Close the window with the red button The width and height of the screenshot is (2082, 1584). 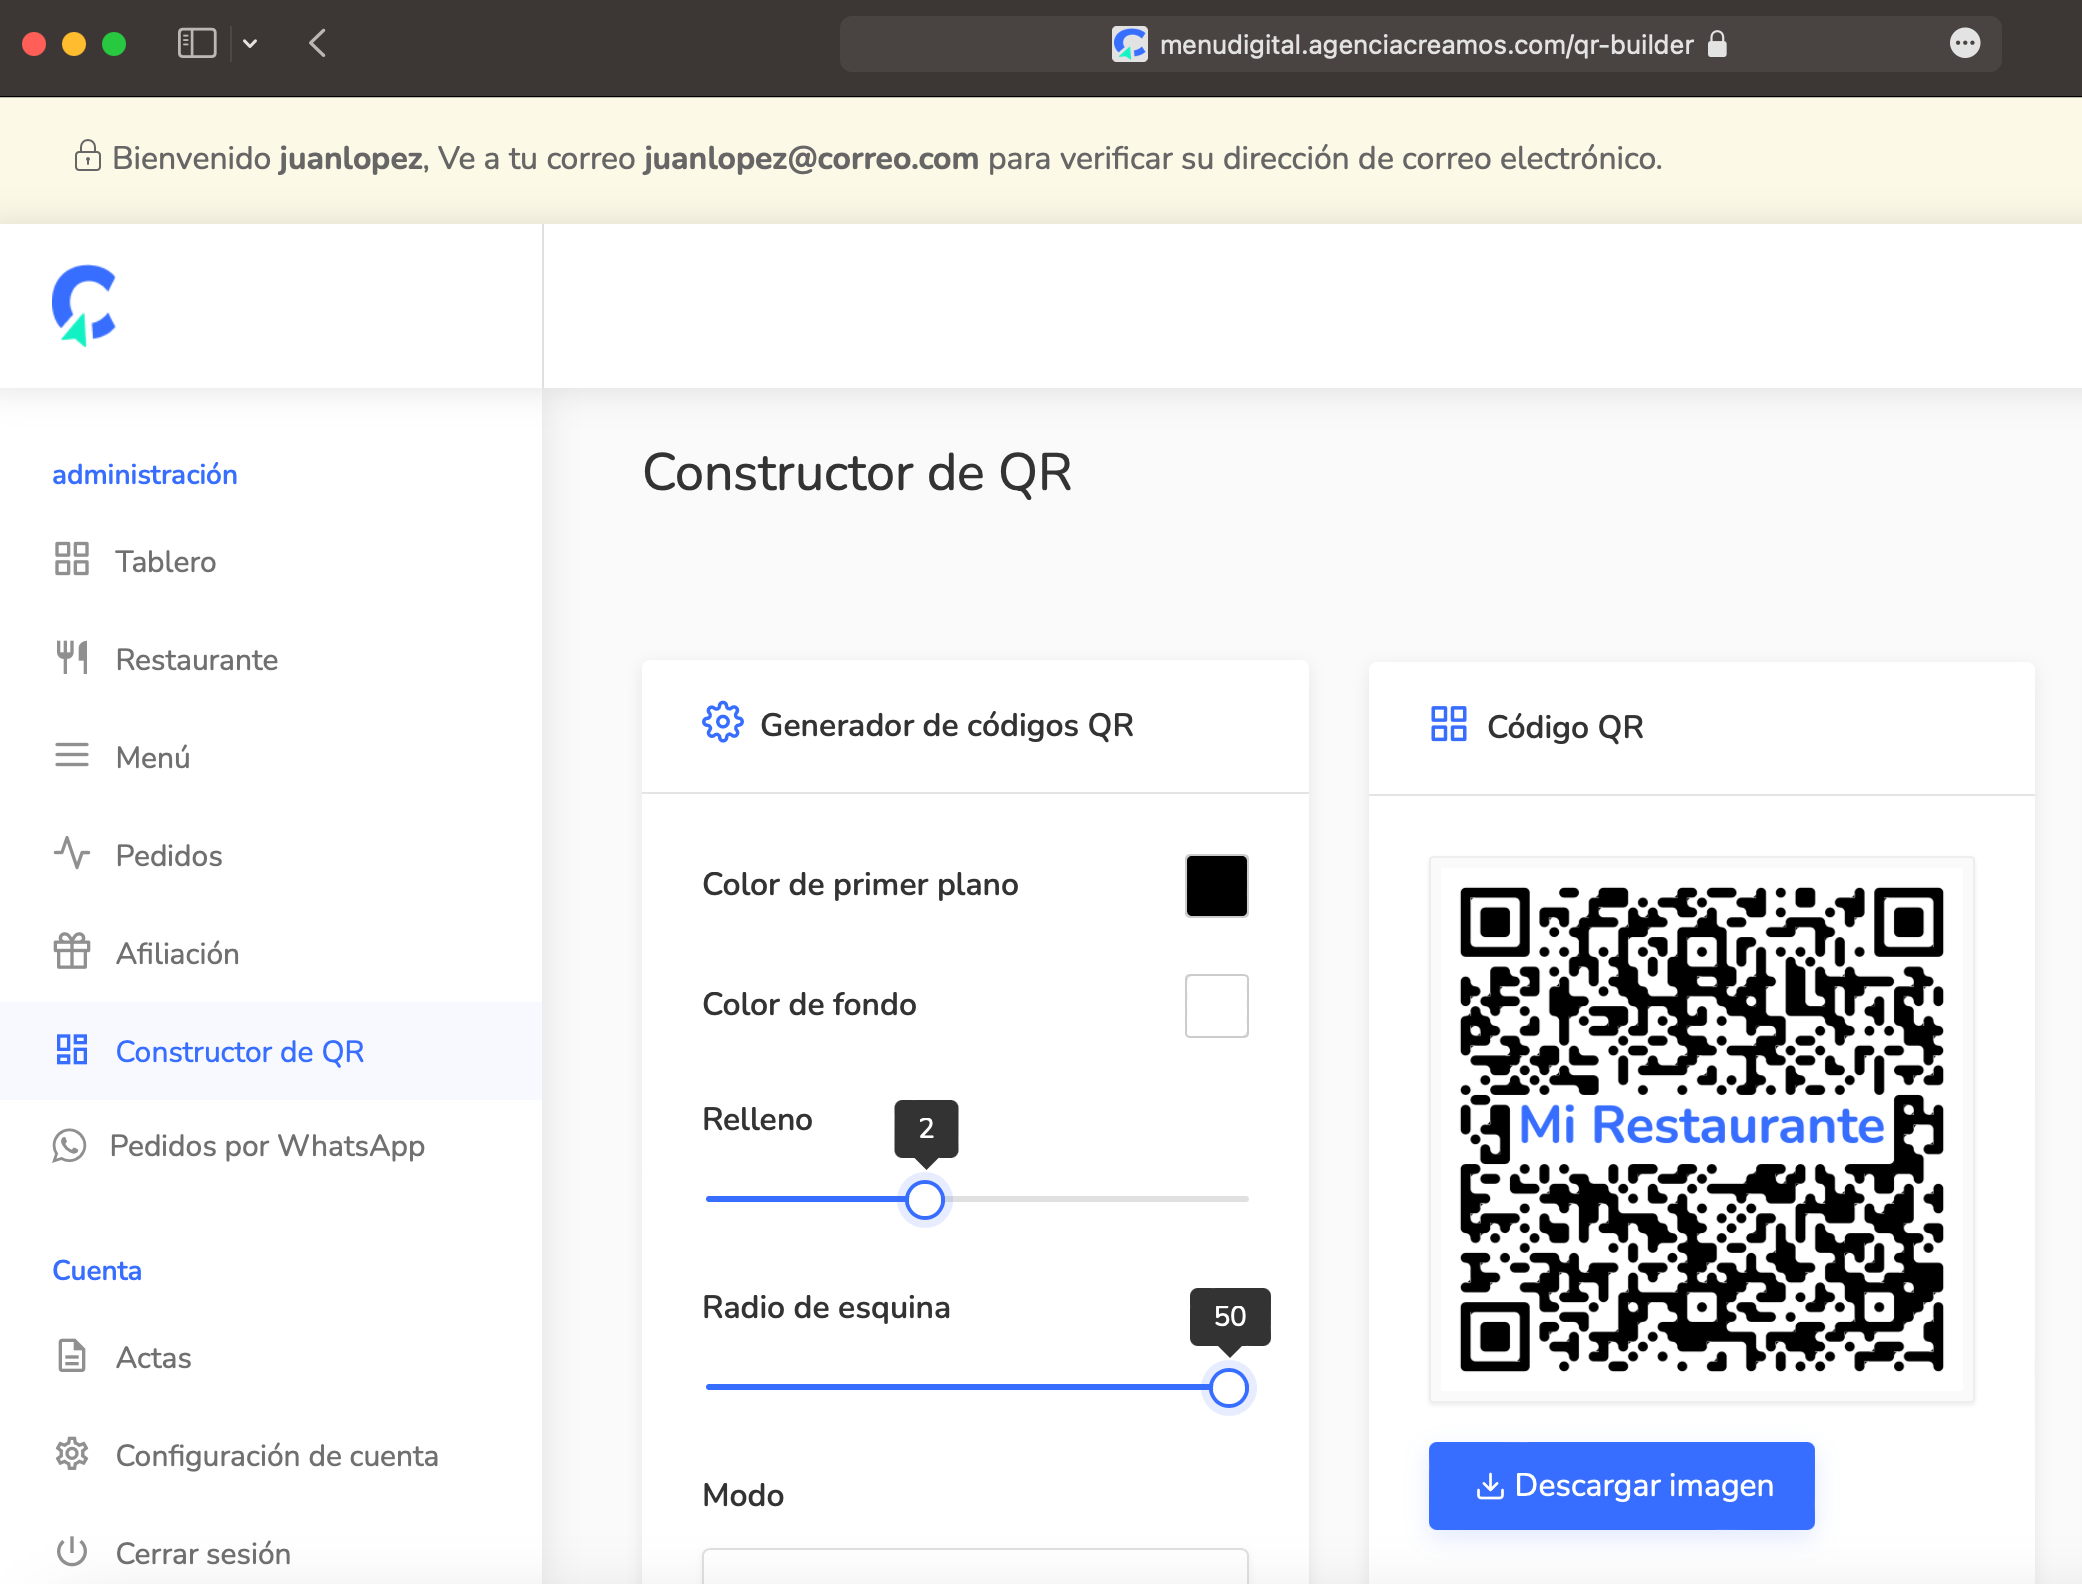coord(34,44)
